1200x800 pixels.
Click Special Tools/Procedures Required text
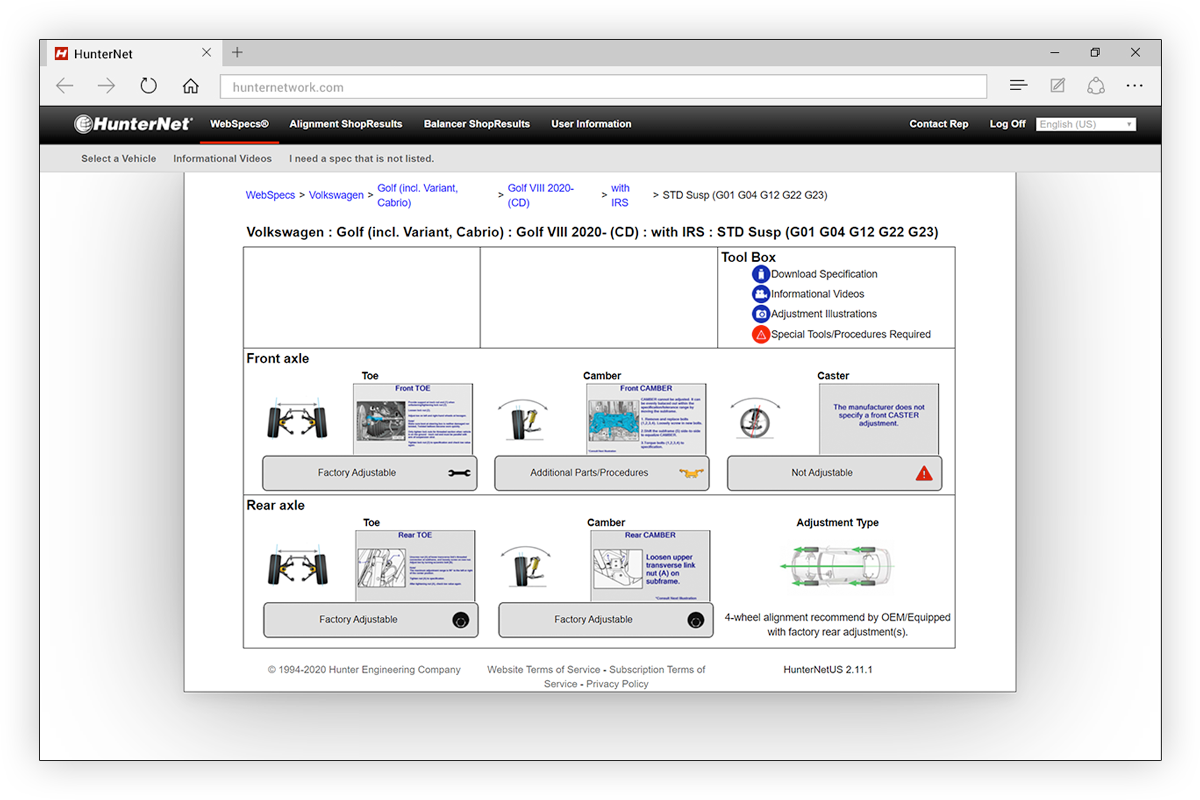coord(851,335)
